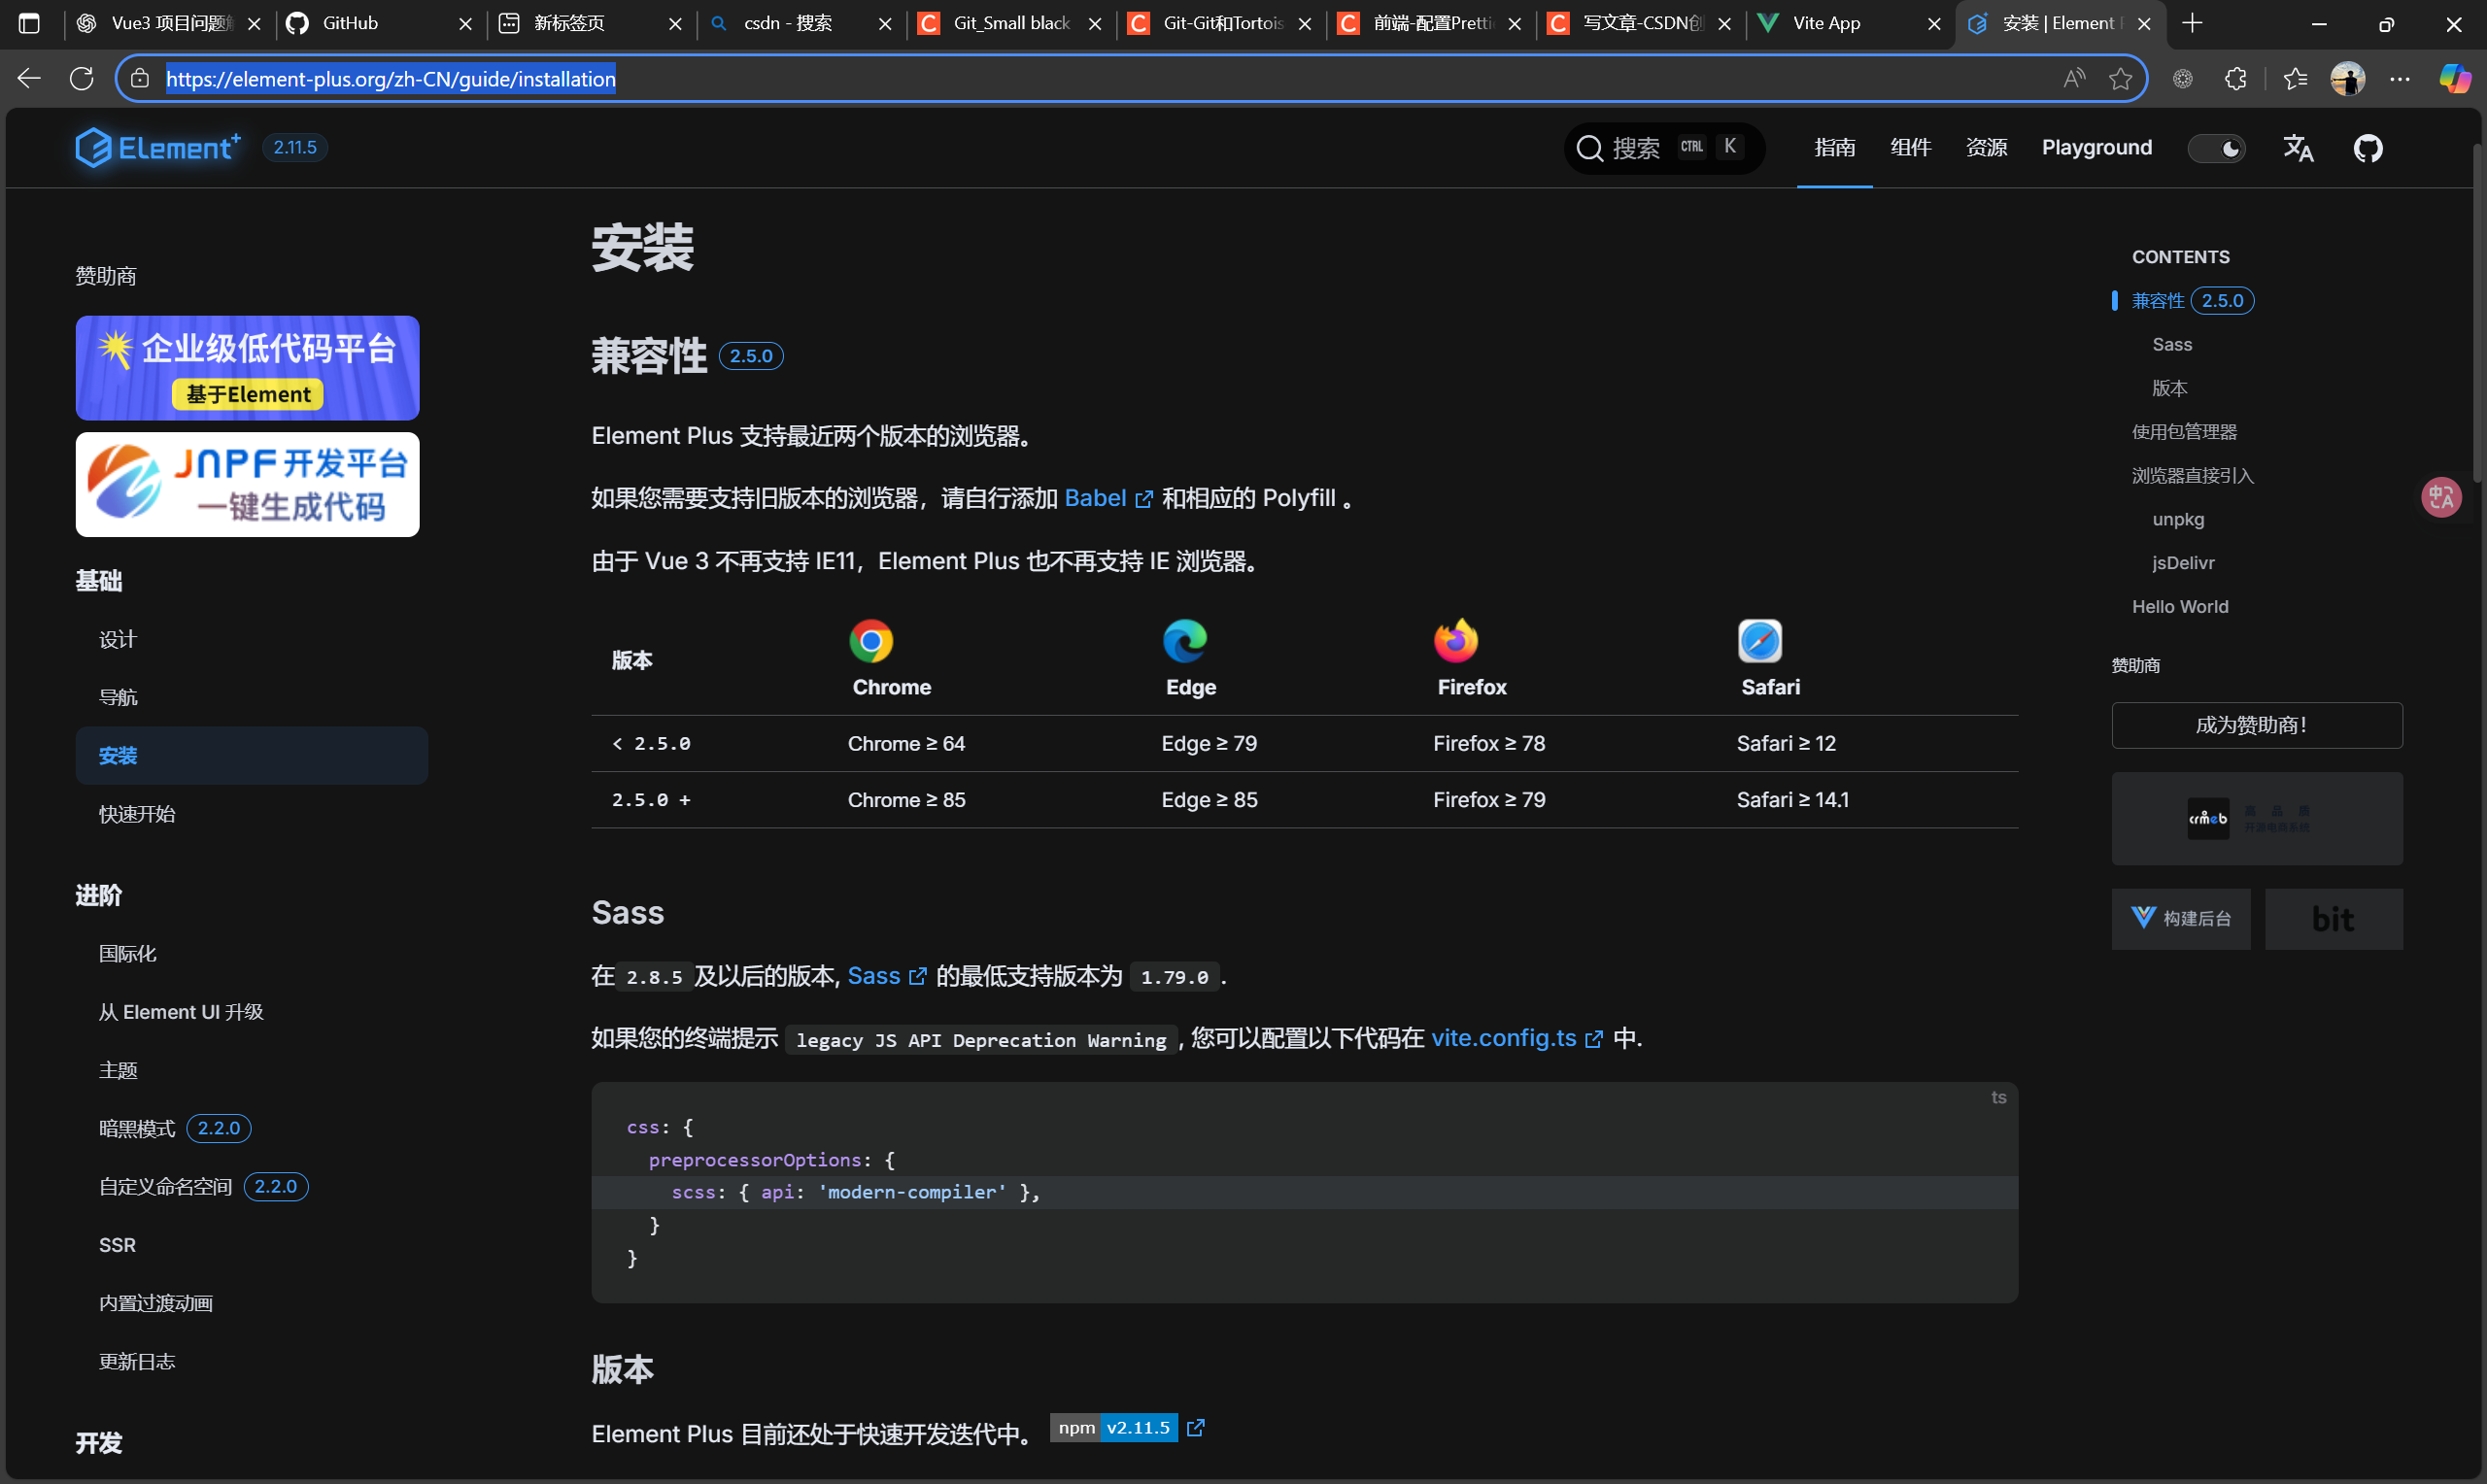Viewport: 2487px width, 1484px height.
Task: Click the Element Plus logo
Action: (158, 148)
